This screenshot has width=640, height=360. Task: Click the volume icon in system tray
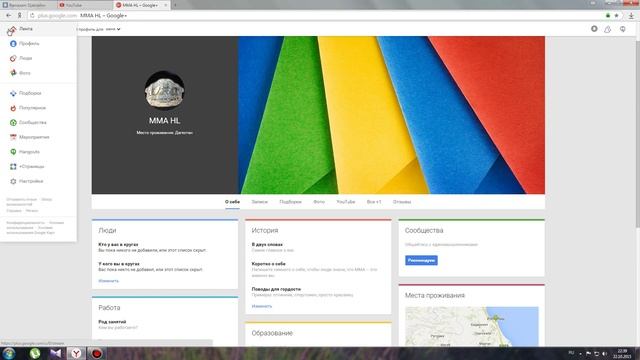point(604,353)
